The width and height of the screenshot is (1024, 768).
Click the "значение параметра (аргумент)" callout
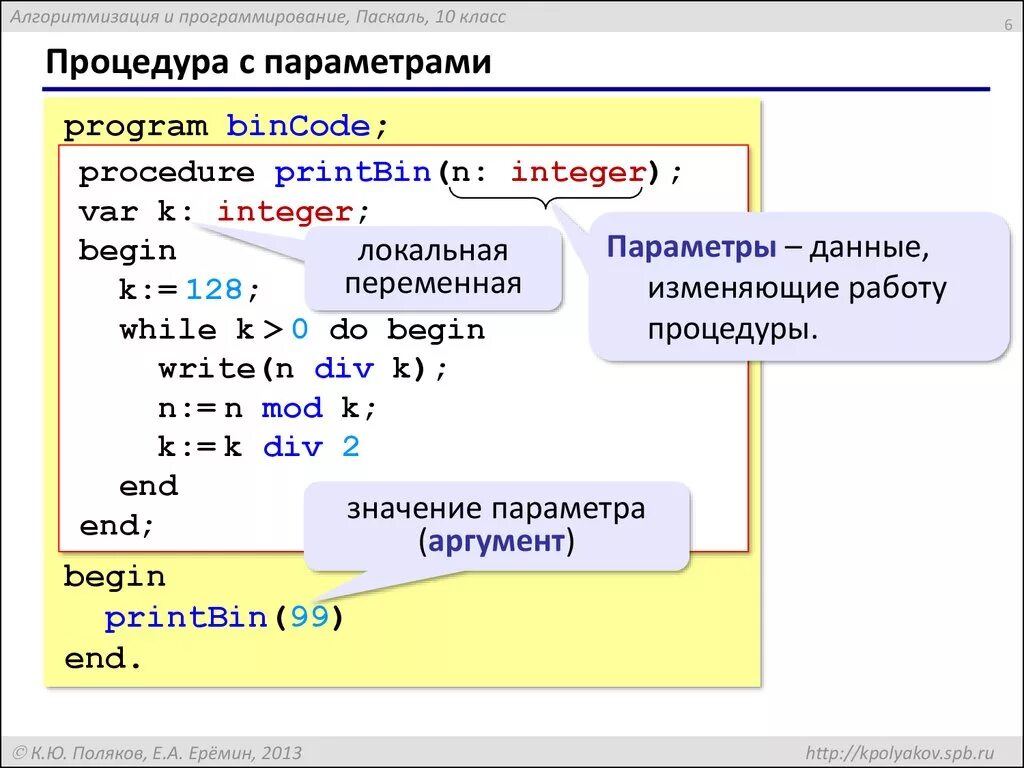(496, 526)
